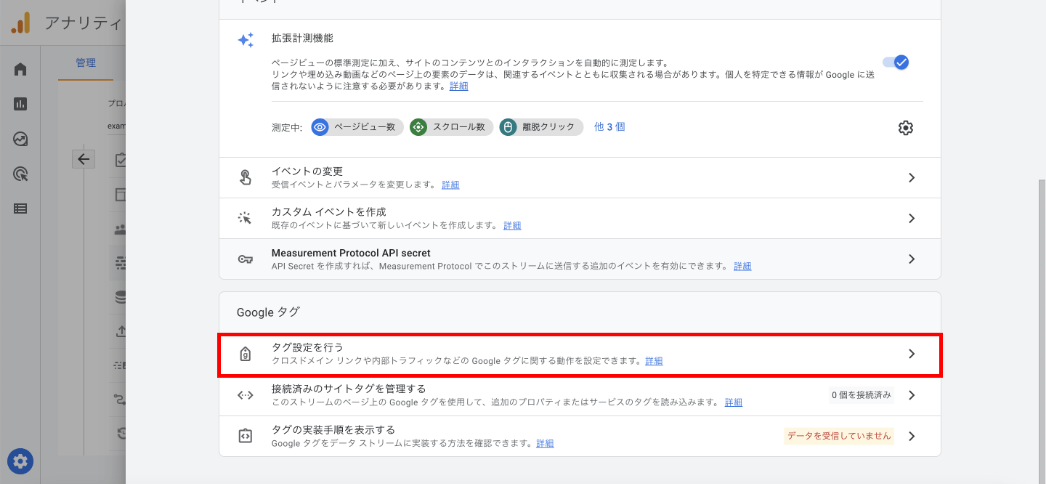The height and width of the screenshot is (484, 1046).
Task: Click the Google Analytics logo
Action: click(20, 24)
